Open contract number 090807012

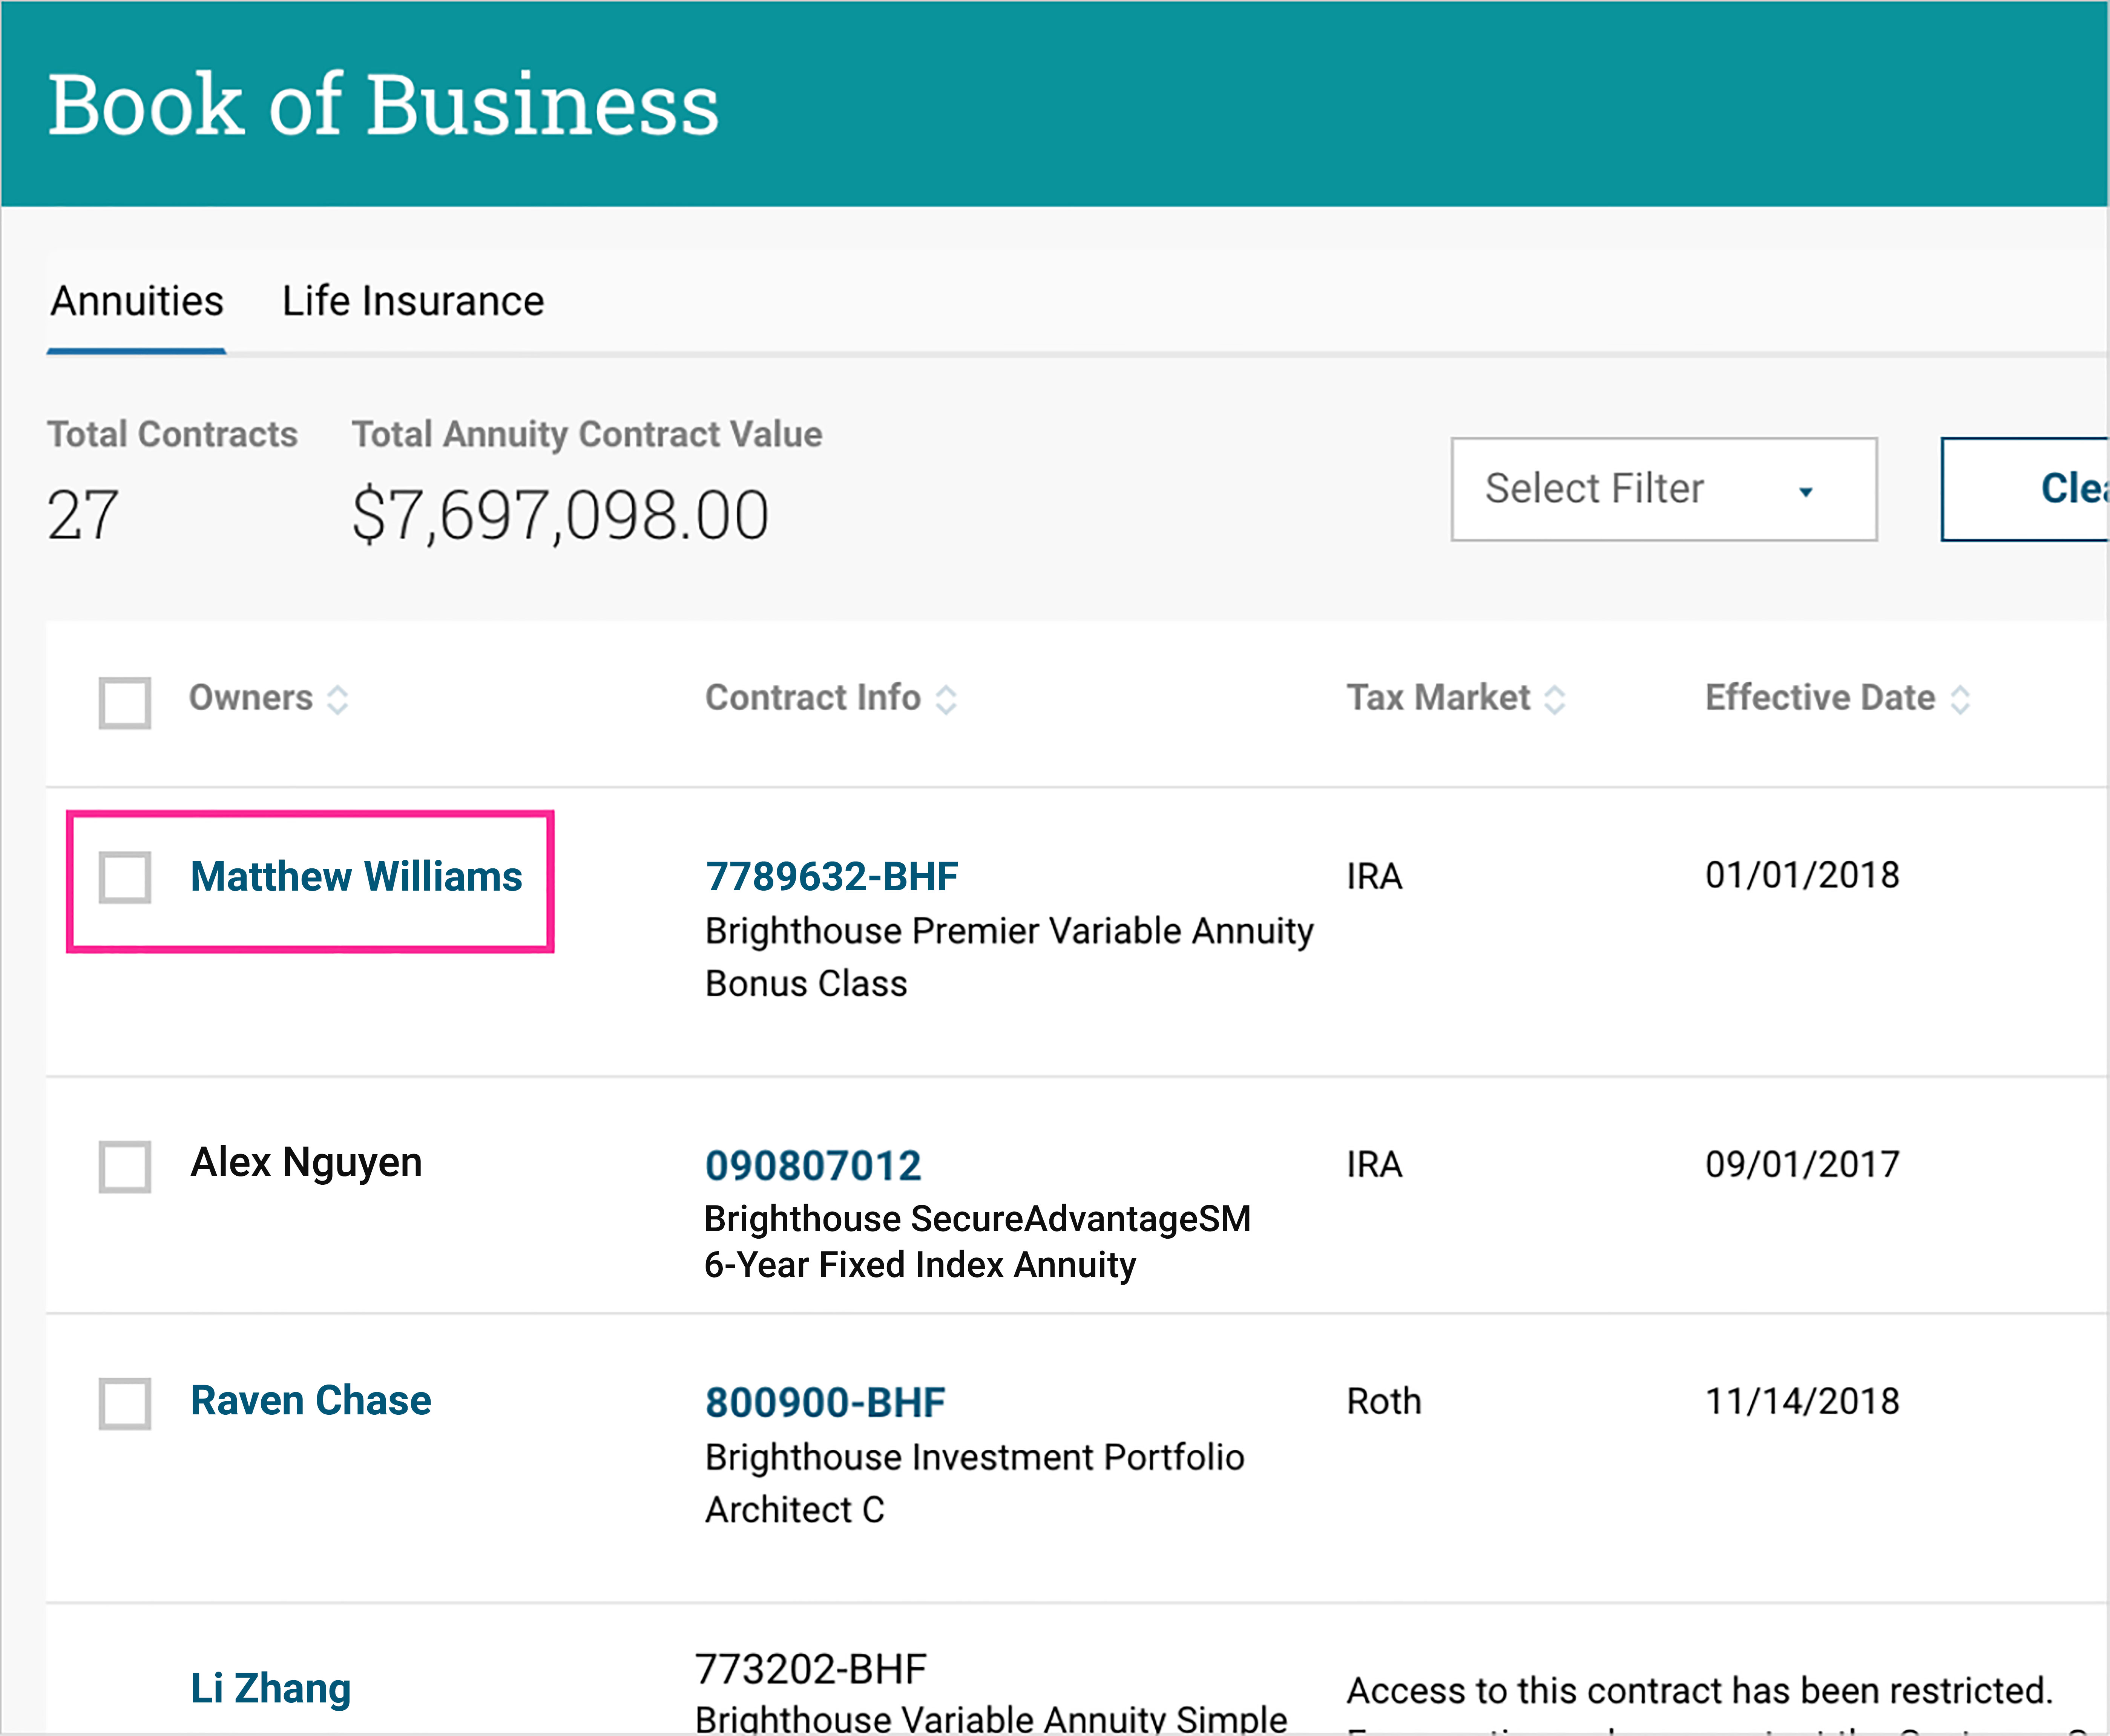coord(812,1165)
